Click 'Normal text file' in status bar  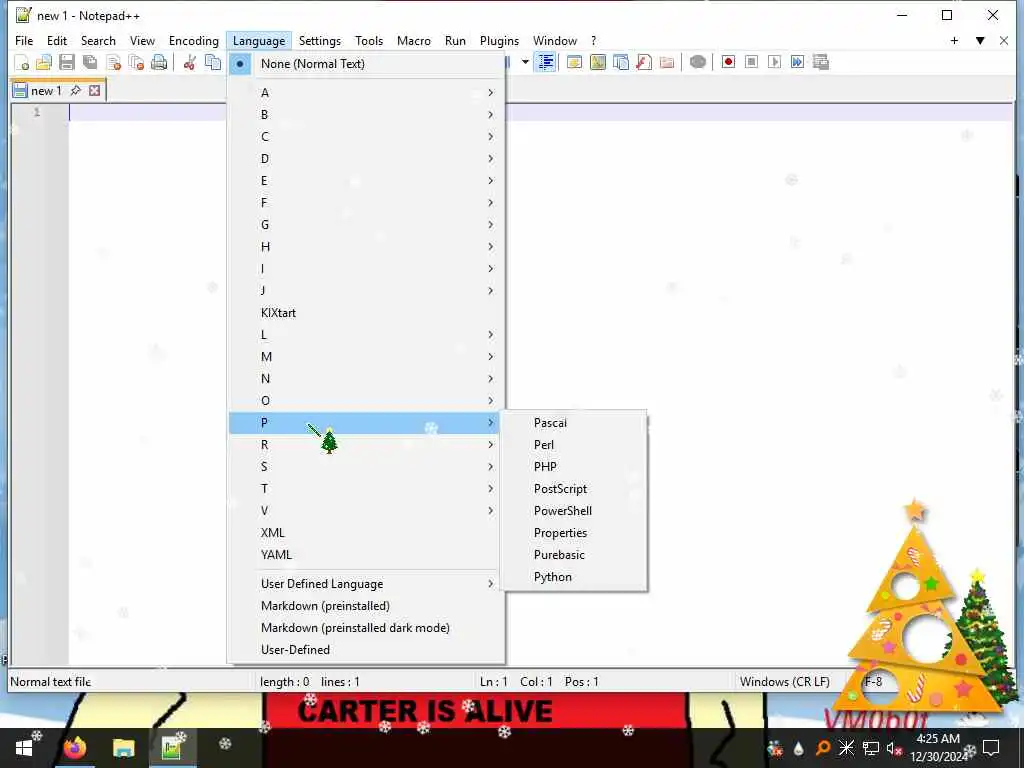tap(50, 682)
